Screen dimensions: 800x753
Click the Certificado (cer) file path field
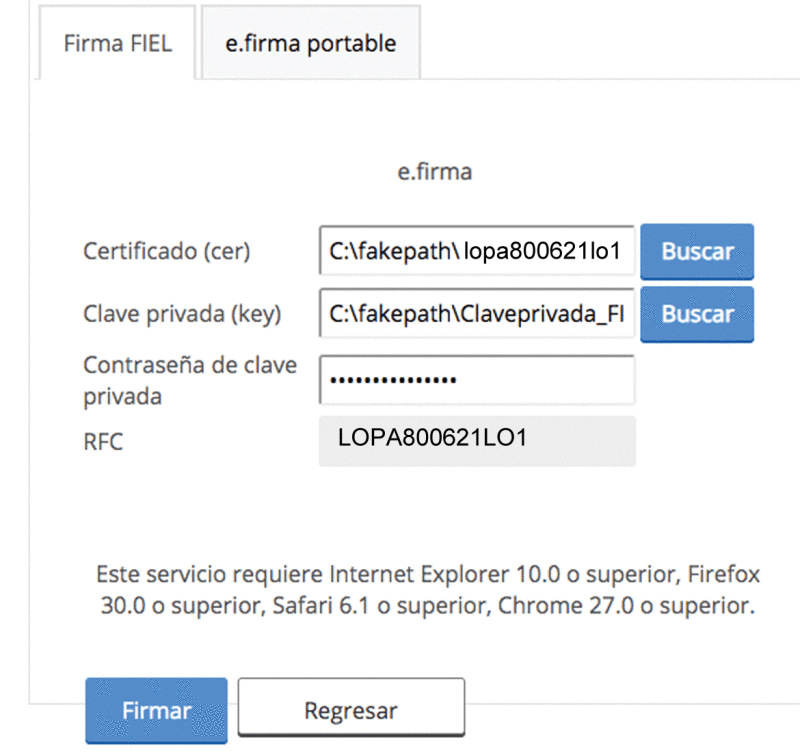pos(477,250)
